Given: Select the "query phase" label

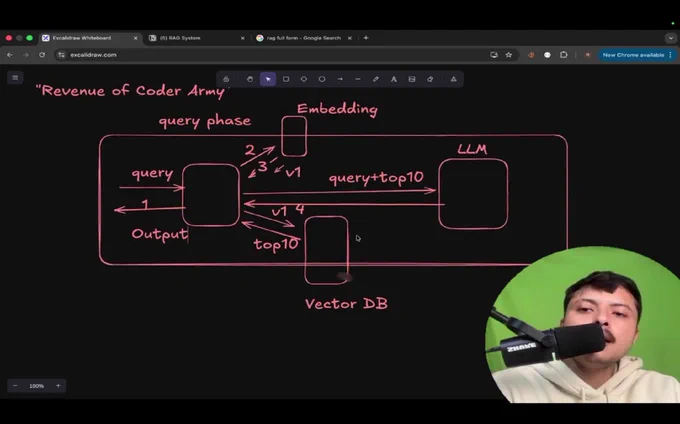Looking at the screenshot, I should click(x=205, y=121).
